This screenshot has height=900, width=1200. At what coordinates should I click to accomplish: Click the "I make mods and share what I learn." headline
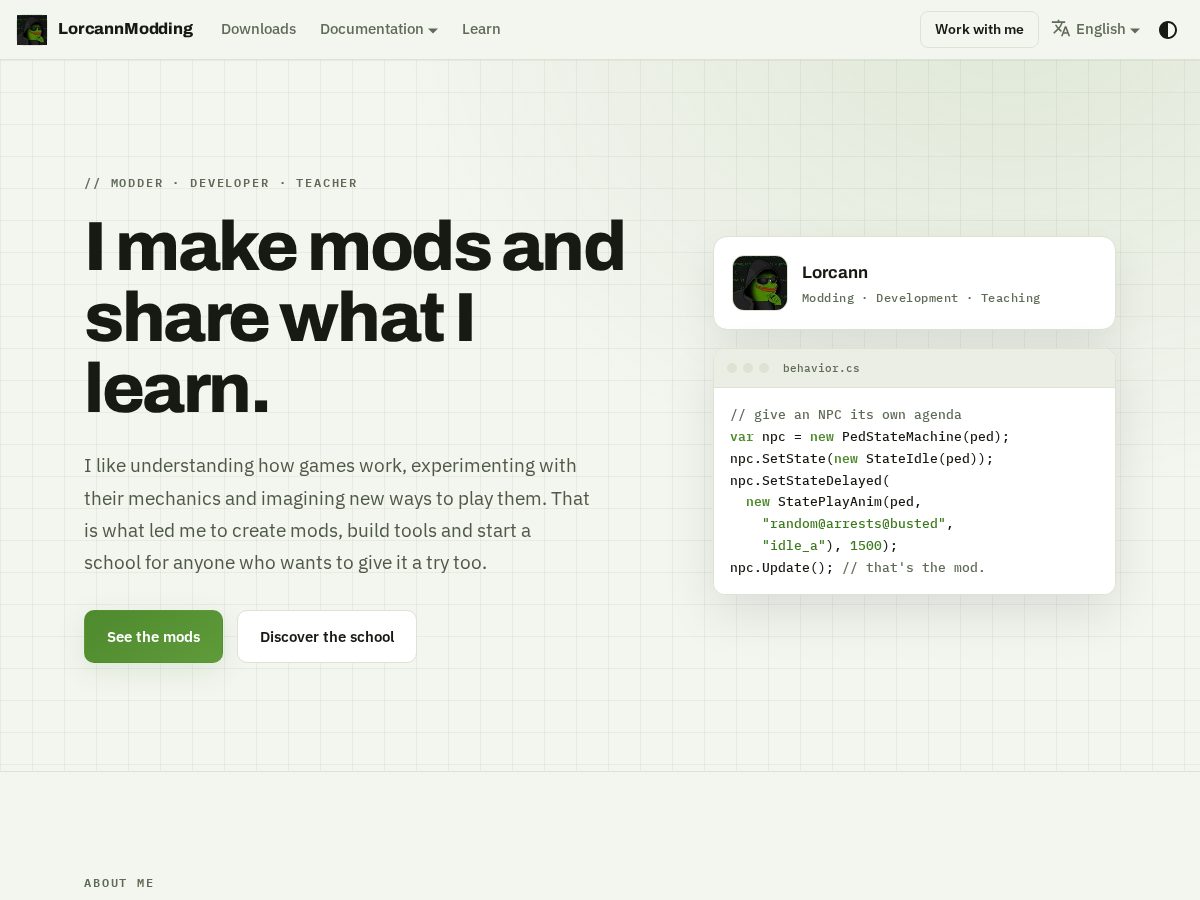[354, 316]
